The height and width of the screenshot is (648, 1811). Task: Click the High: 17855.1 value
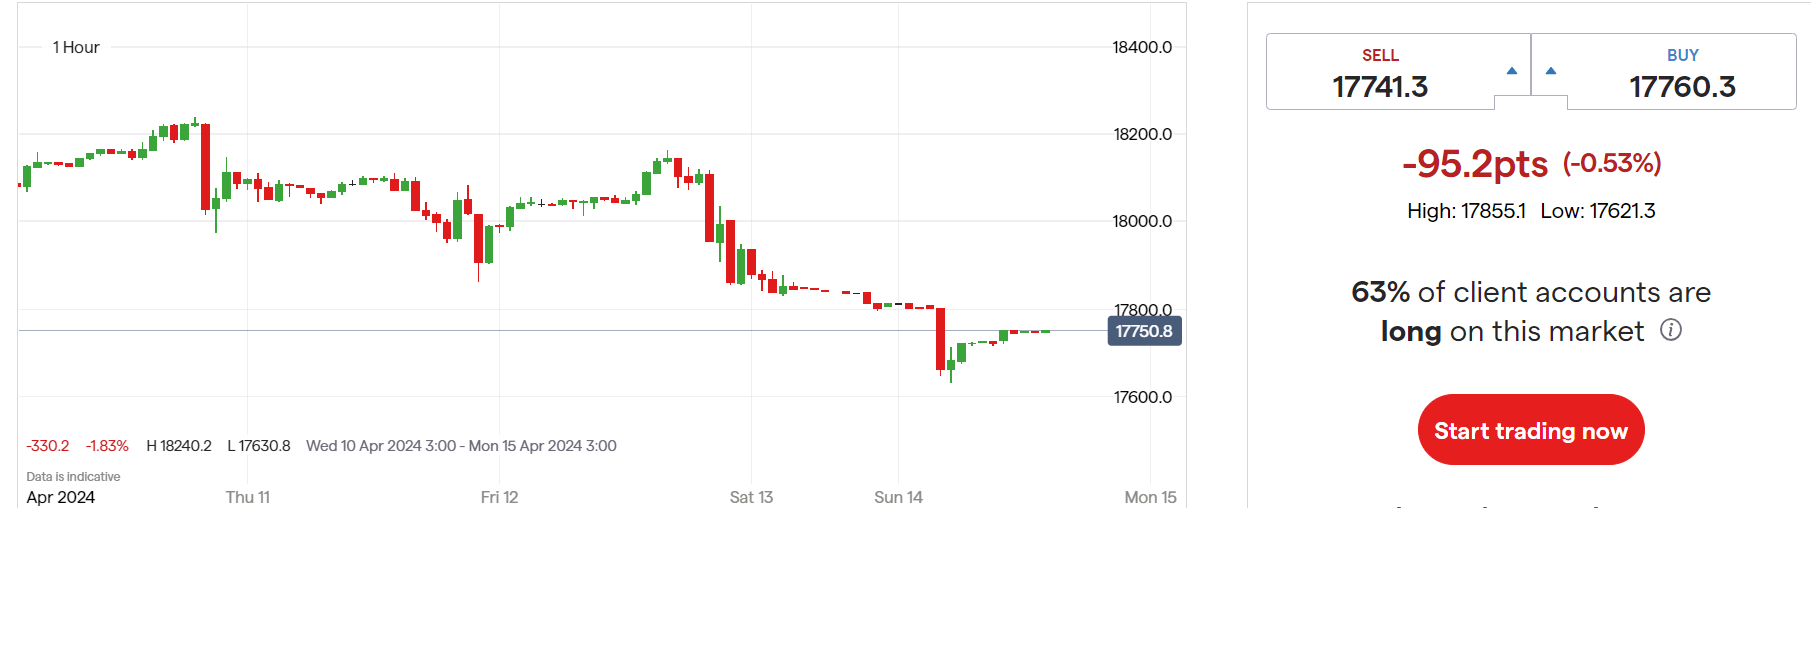pyautogui.click(x=1466, y=211)
